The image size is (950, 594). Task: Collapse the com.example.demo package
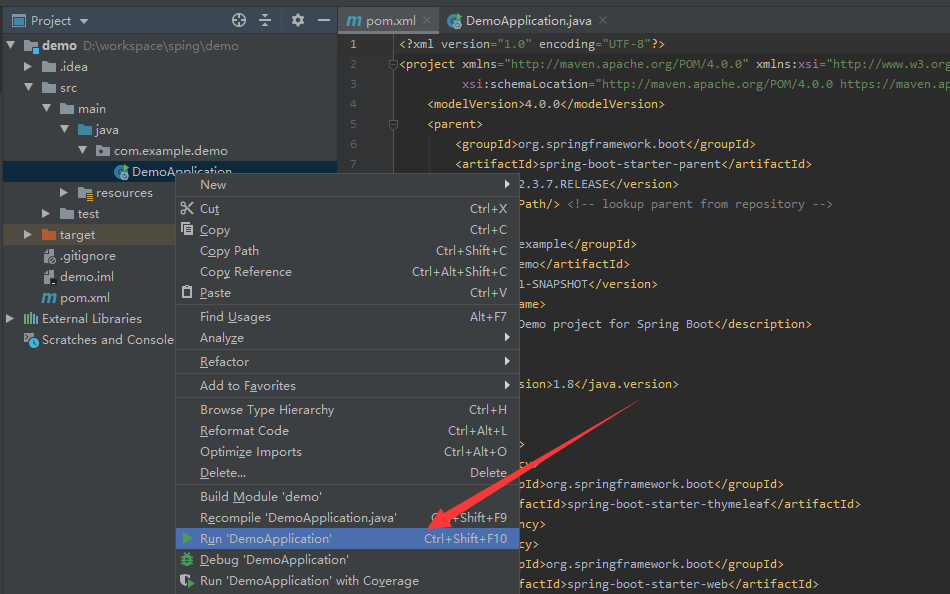(82, 150)
